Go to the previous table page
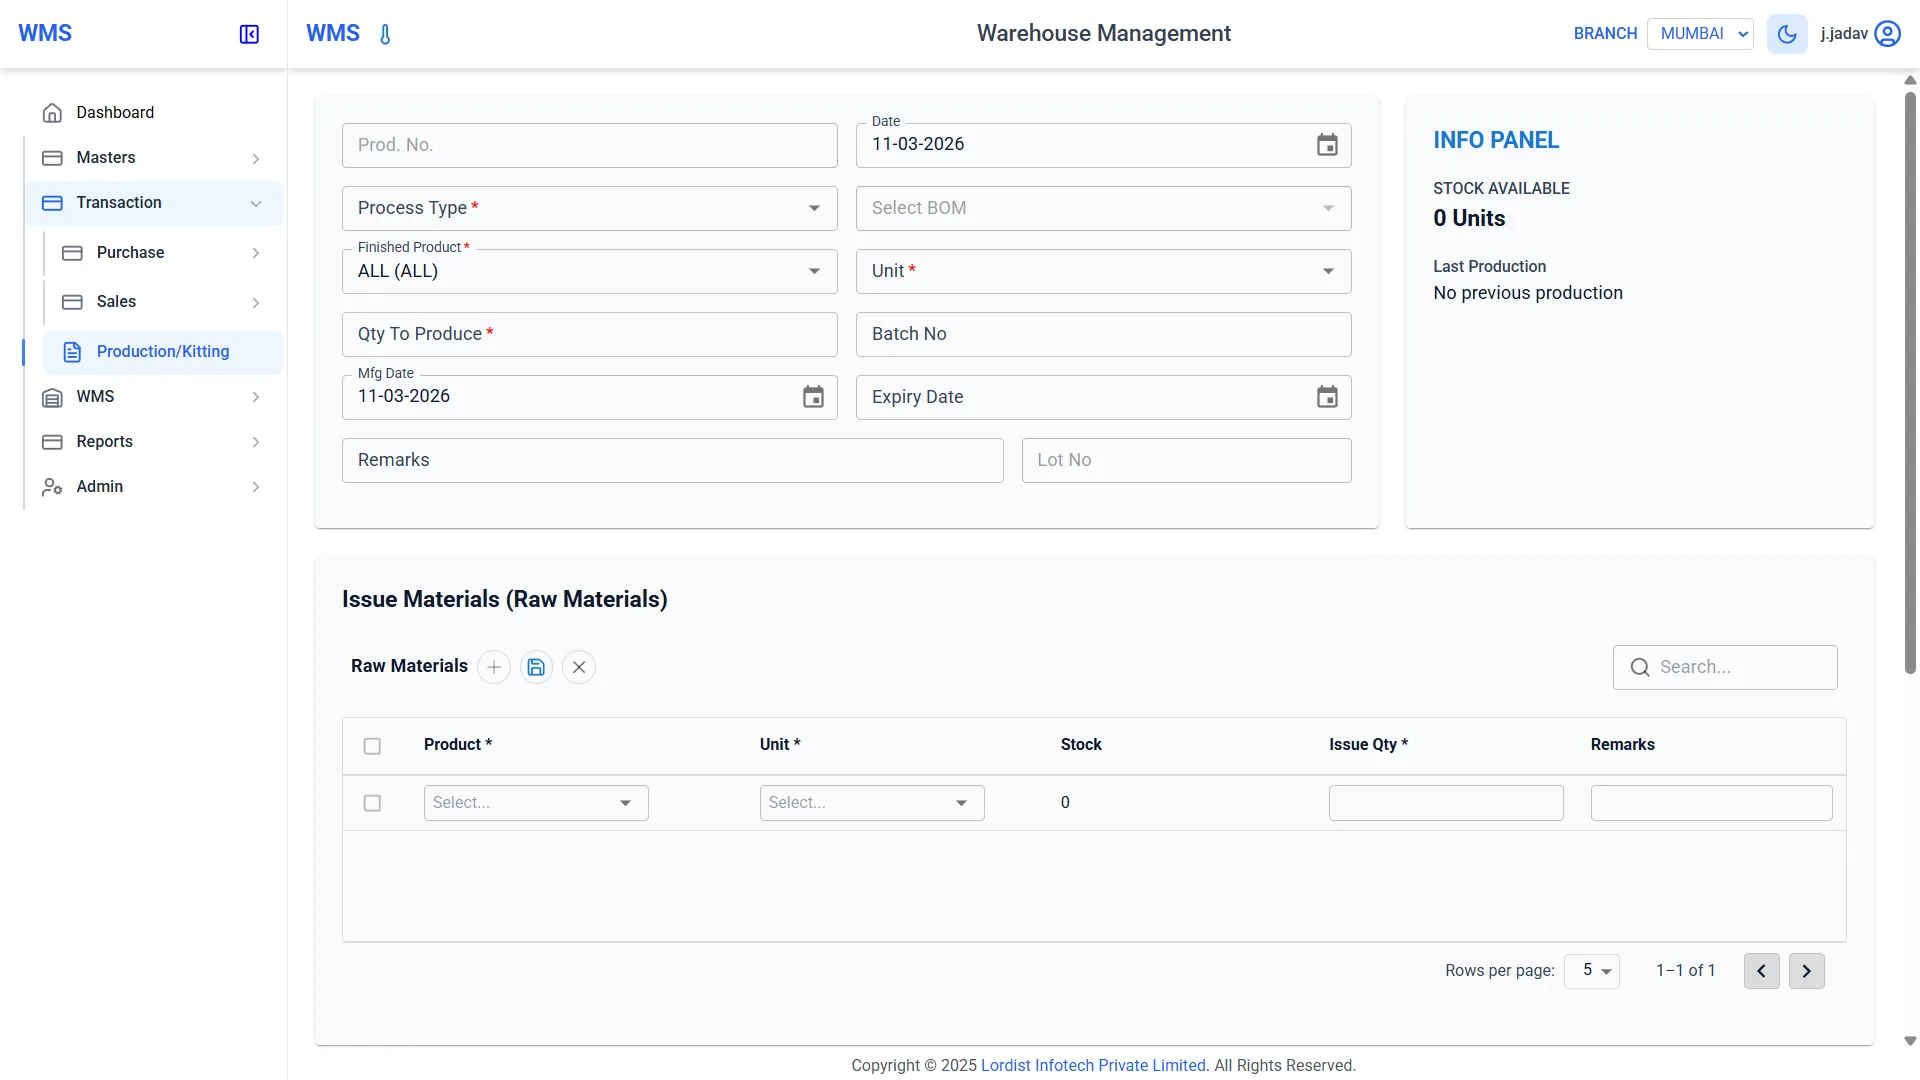1920x1080 pixels. [1761, 971]
